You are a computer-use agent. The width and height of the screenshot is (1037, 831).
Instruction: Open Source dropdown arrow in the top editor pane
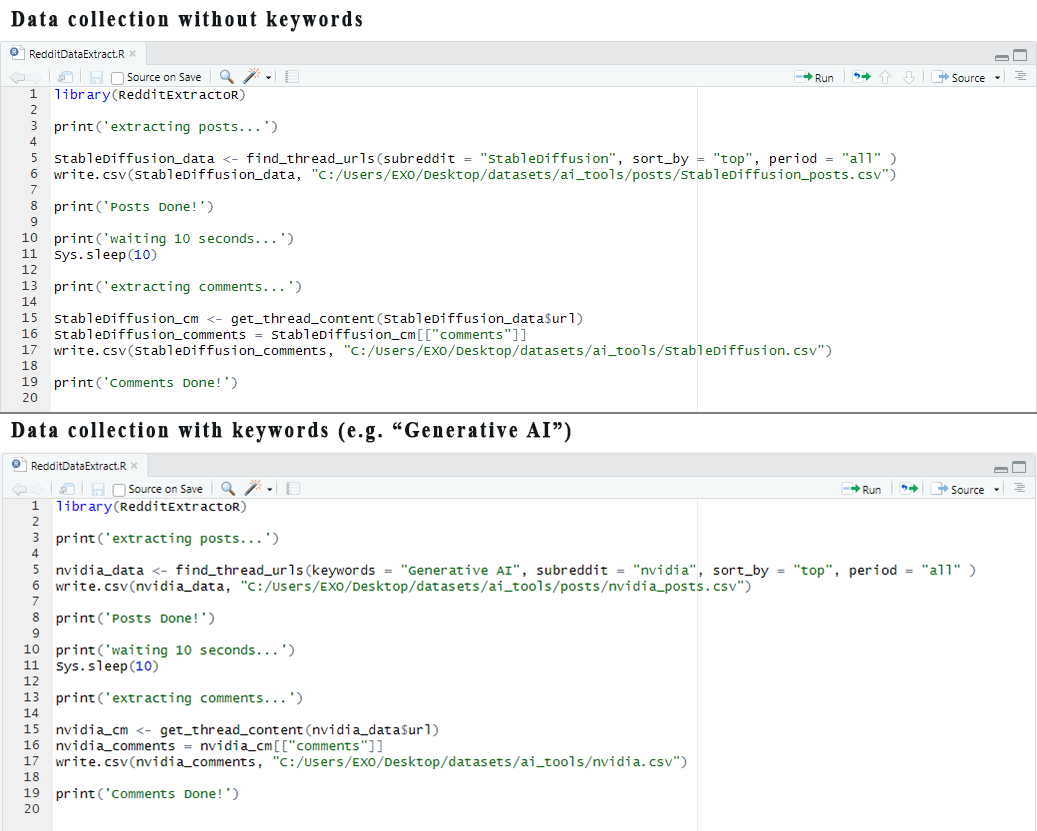click(x=997, y=78)
